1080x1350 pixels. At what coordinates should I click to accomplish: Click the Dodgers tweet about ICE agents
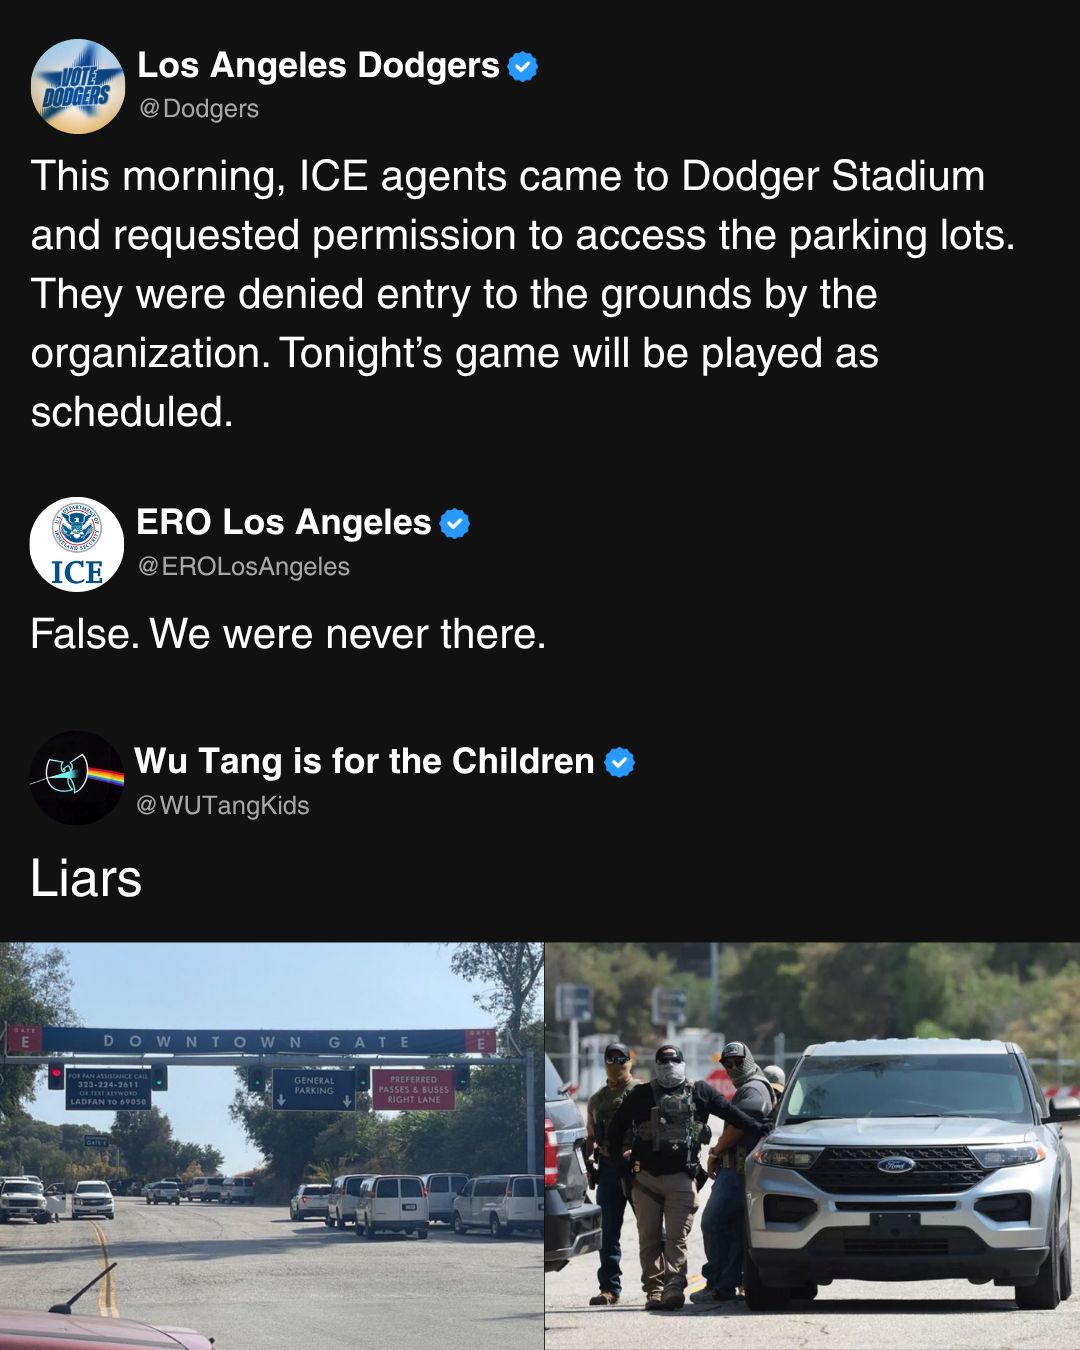(523, 294)
